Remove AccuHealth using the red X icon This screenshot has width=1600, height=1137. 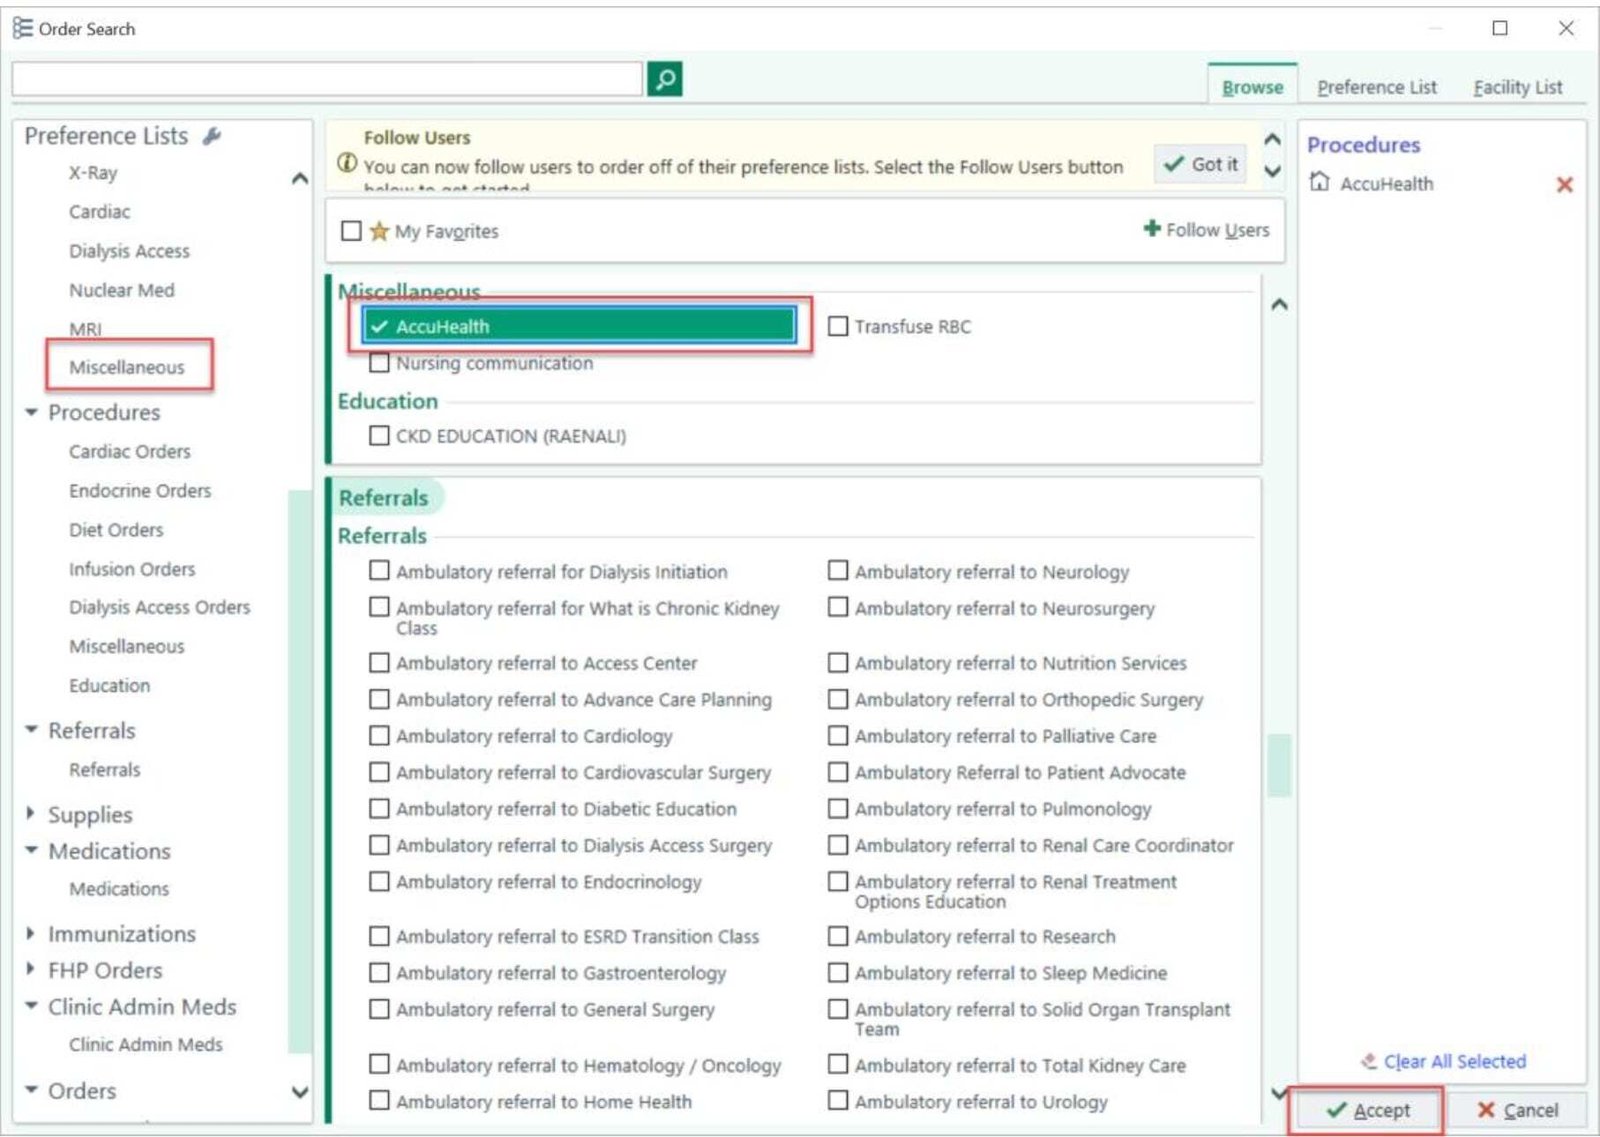pyautogui.click(x=1563, y=184)
